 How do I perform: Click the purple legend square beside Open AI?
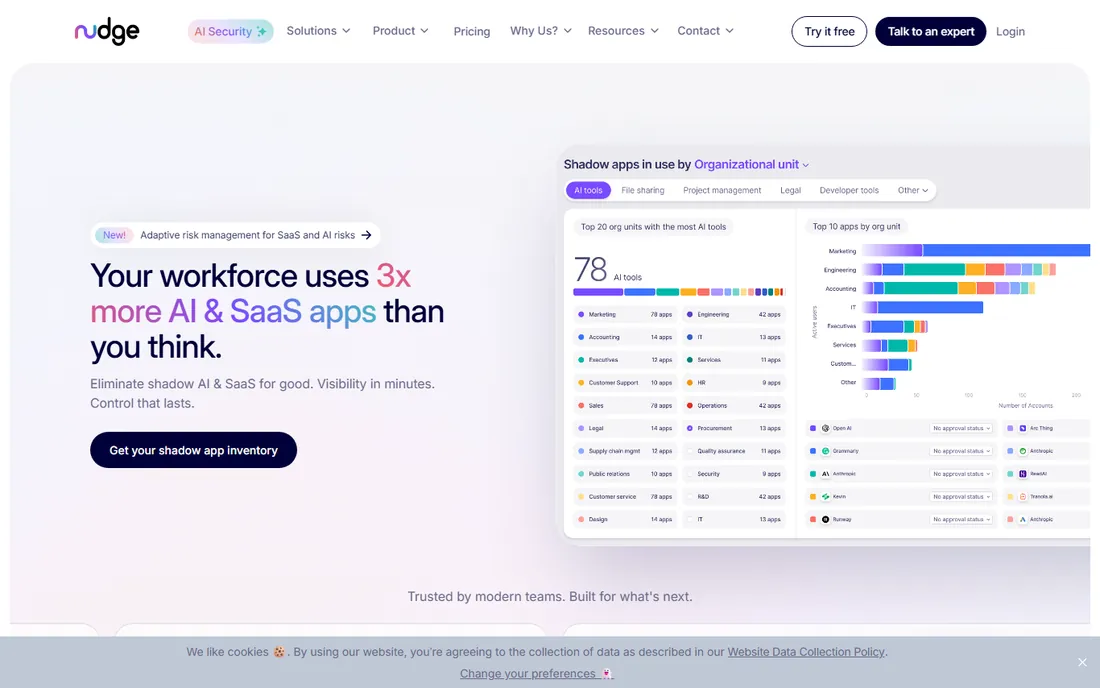pyautogui.click(x=813, y=428)
